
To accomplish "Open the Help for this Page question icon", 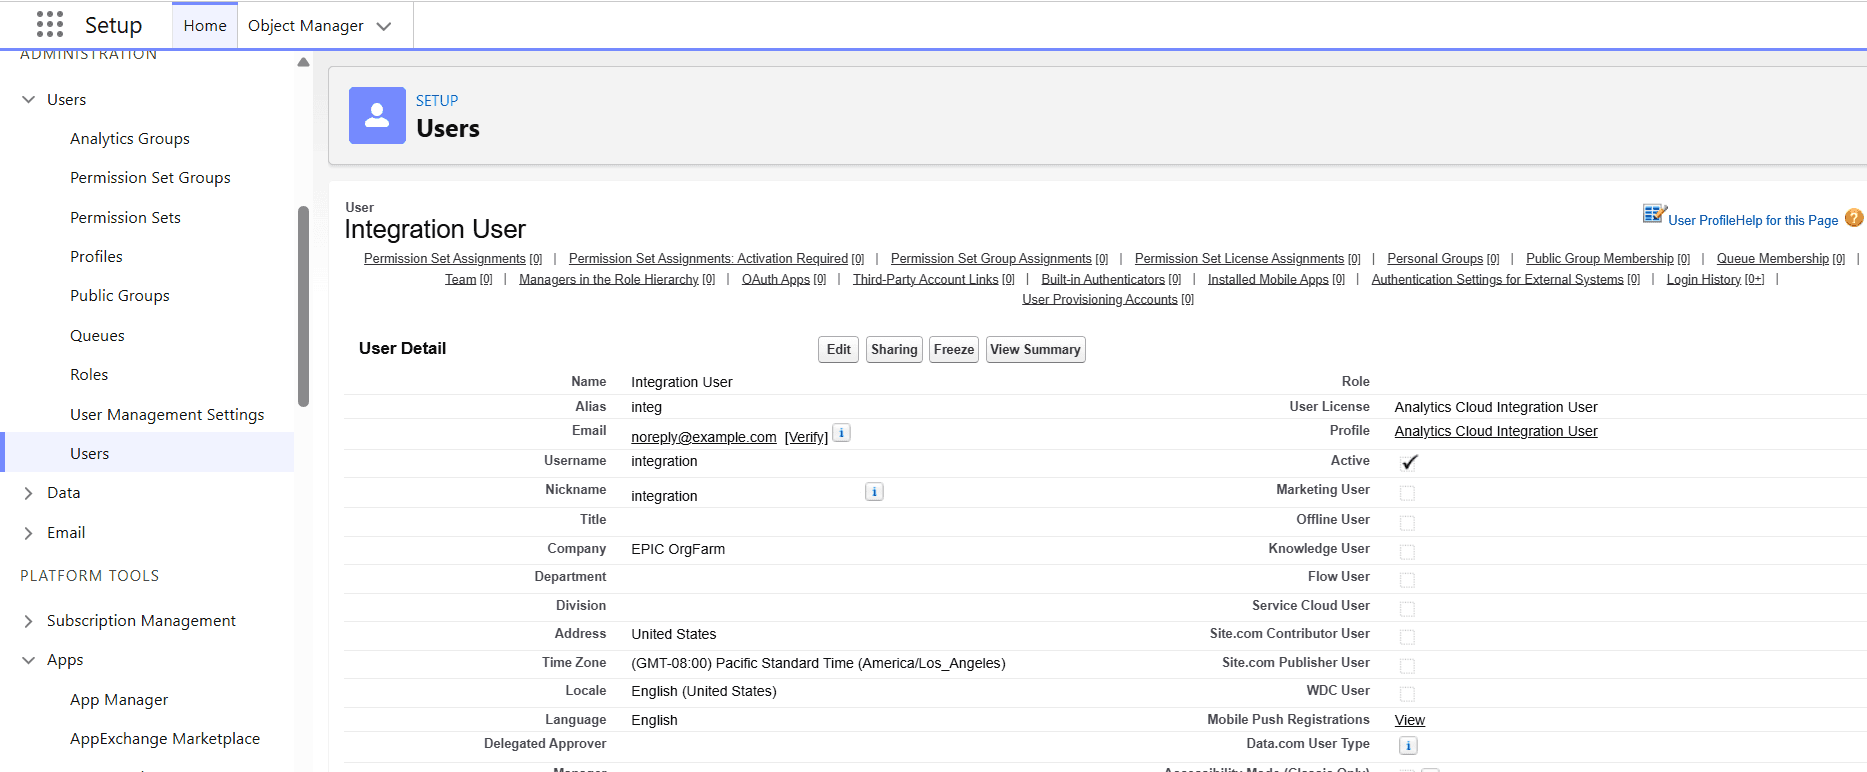I will point(1854,218).
